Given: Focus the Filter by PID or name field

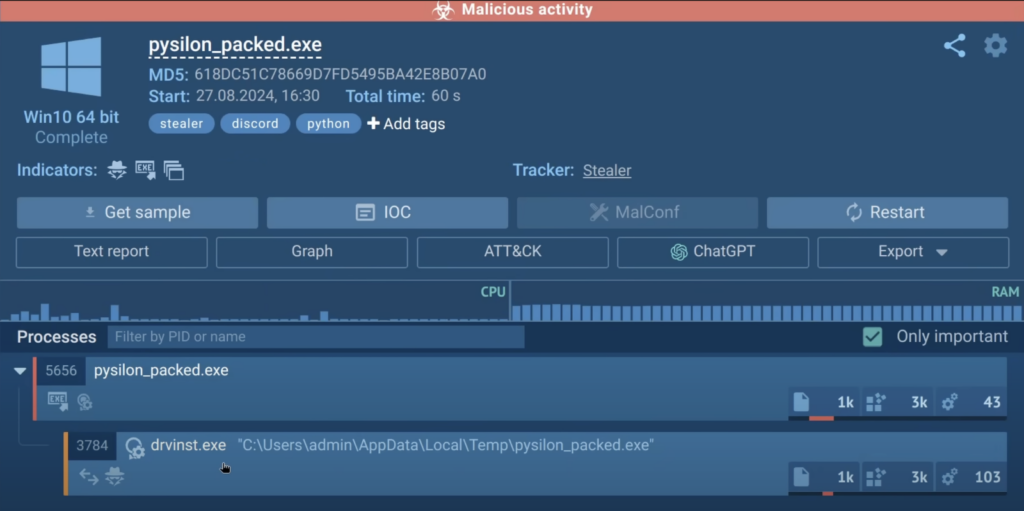Looking at the screenshot, I should point(316,337).
